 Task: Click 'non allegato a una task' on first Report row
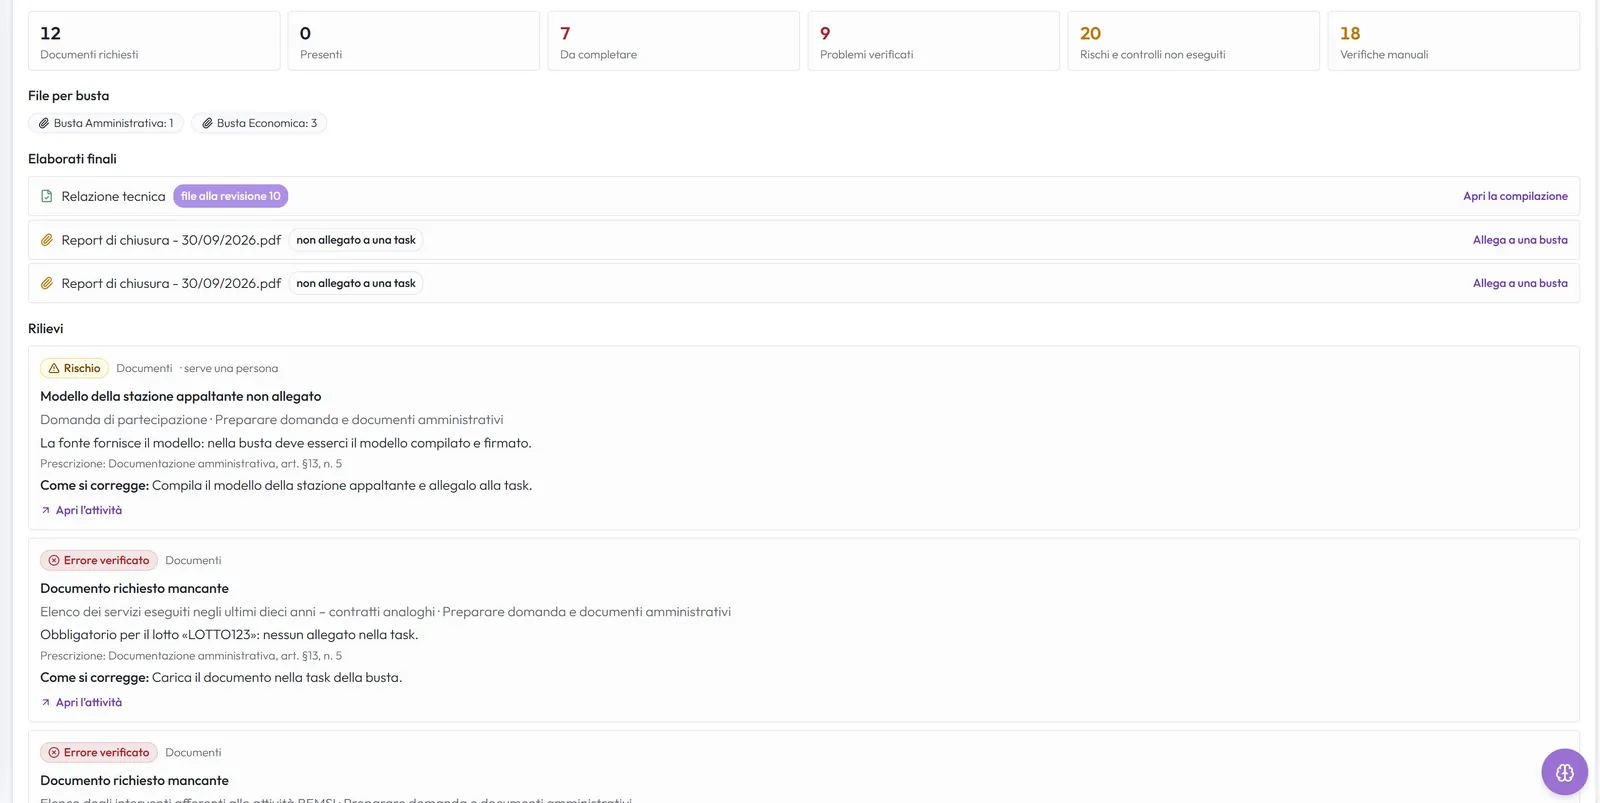point(356,240)
